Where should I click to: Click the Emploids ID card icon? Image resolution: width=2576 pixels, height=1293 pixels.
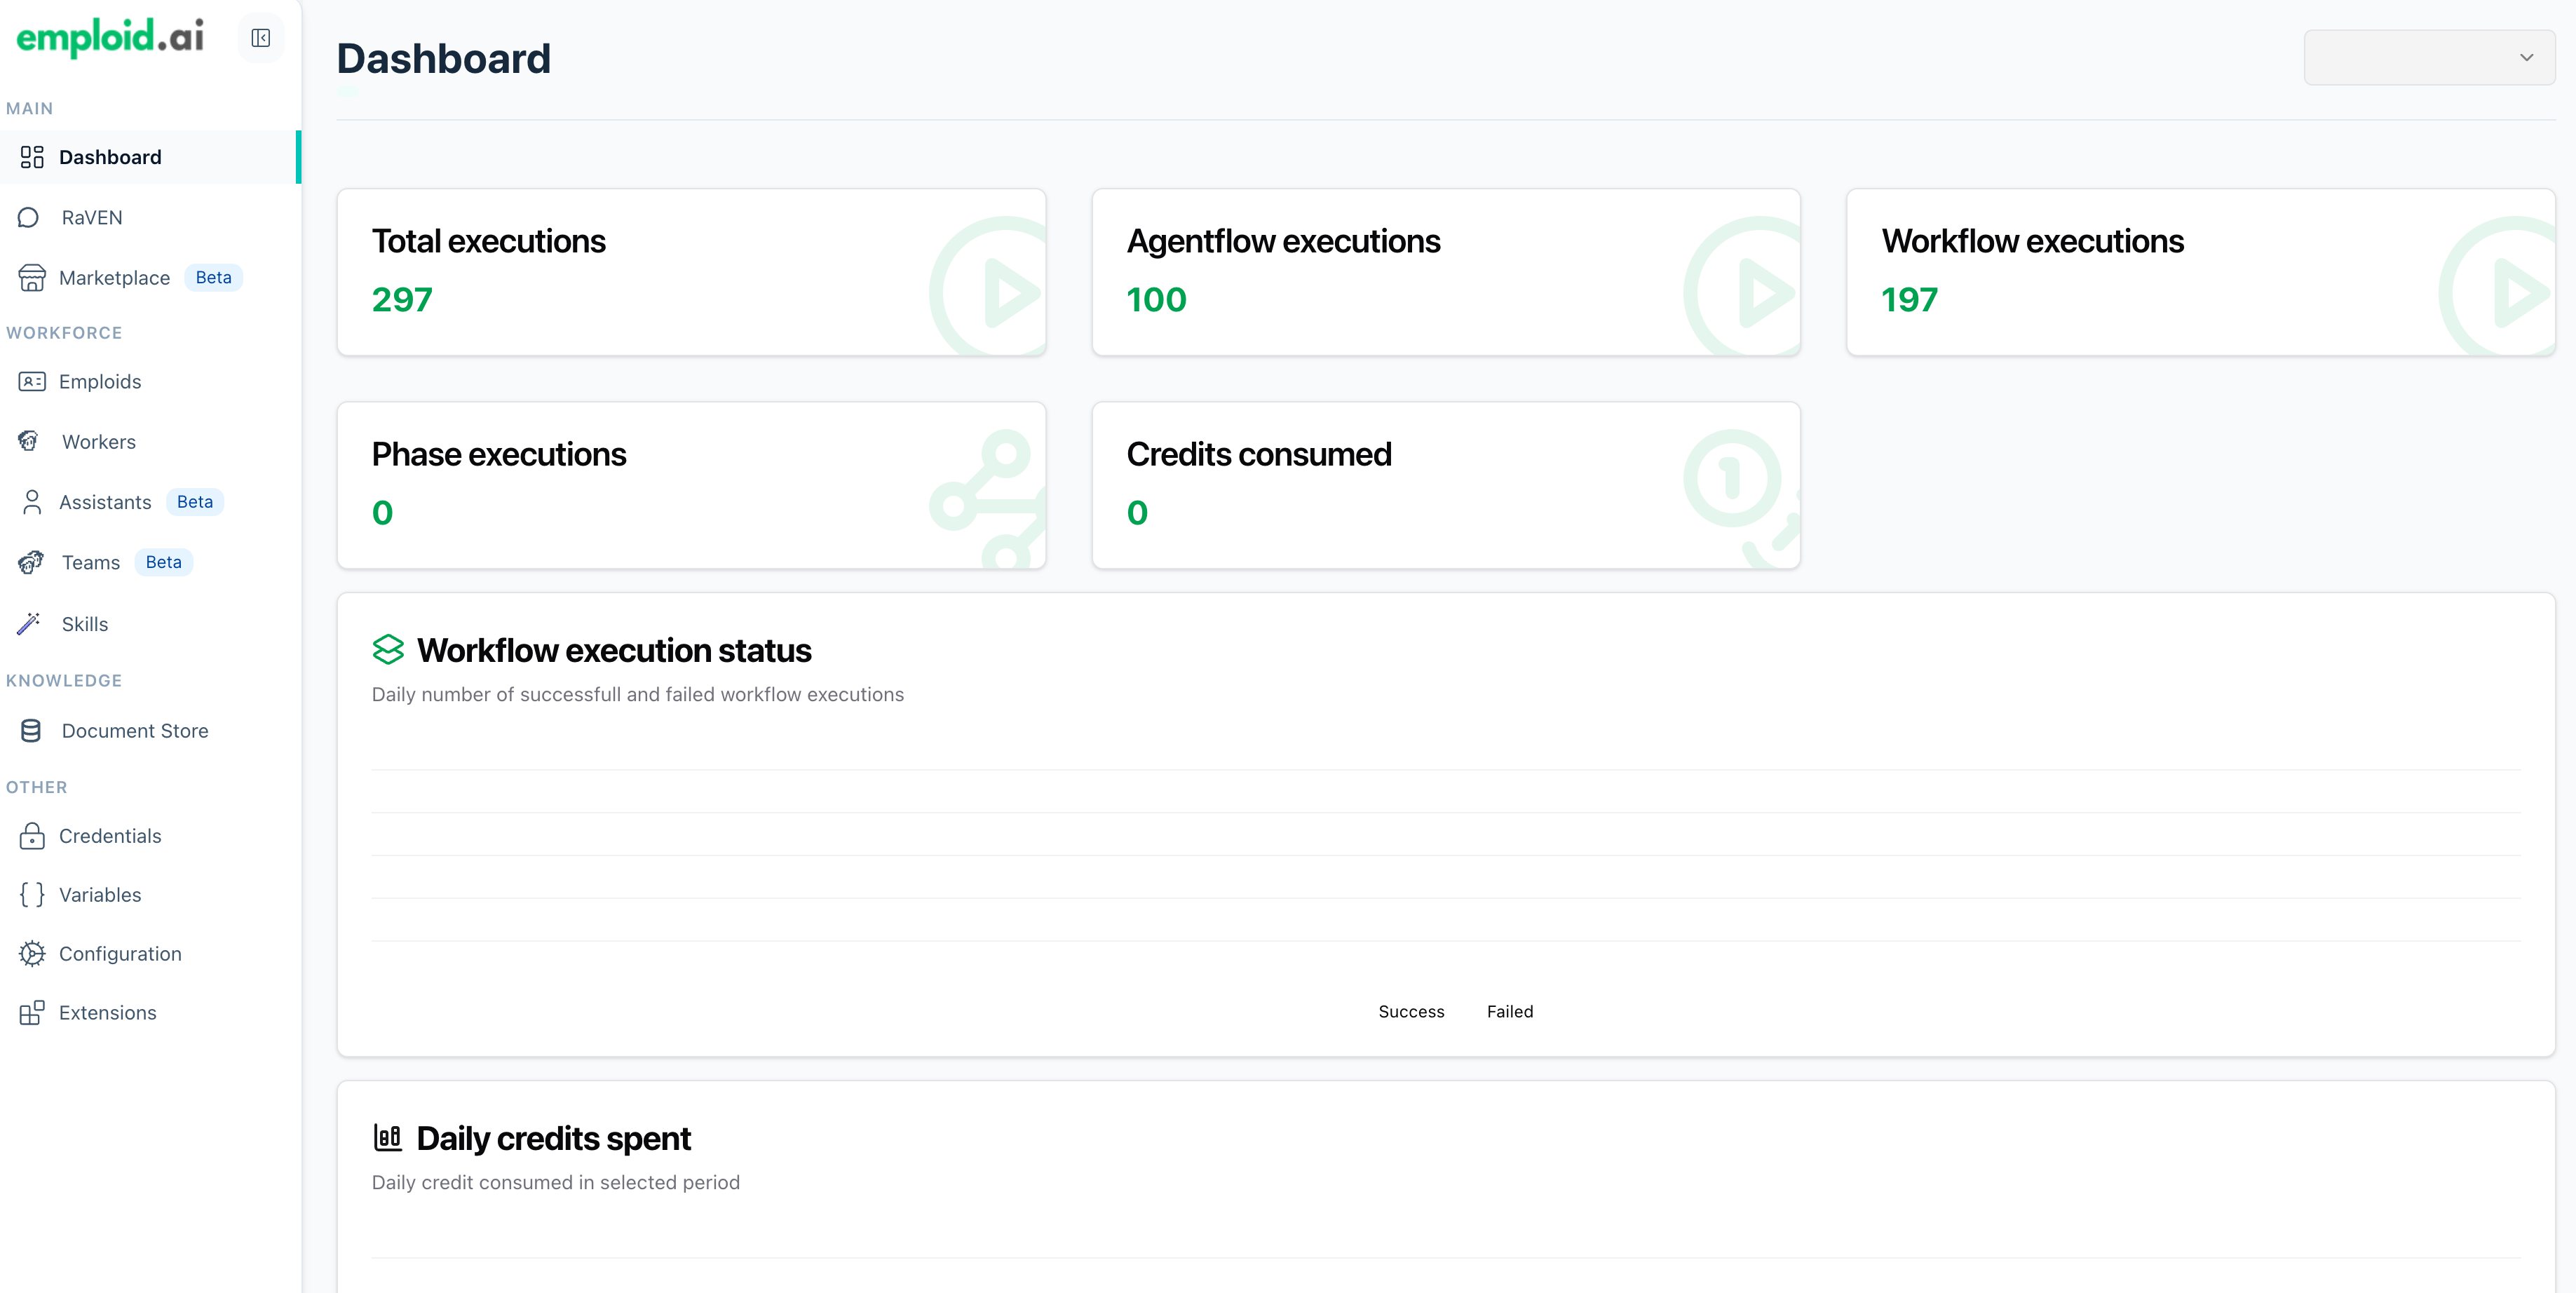(32, 381)
